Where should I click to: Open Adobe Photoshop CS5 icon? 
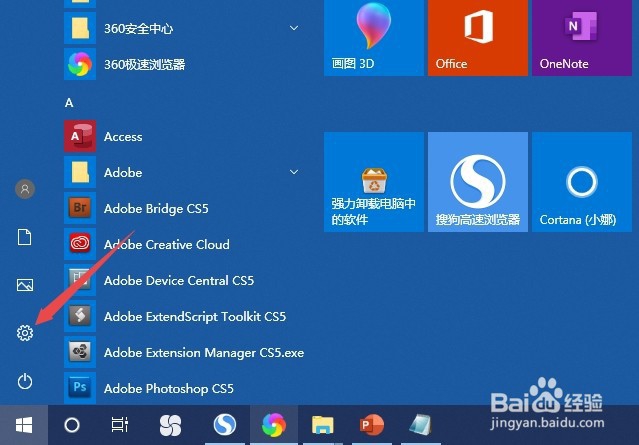point(80,388)
